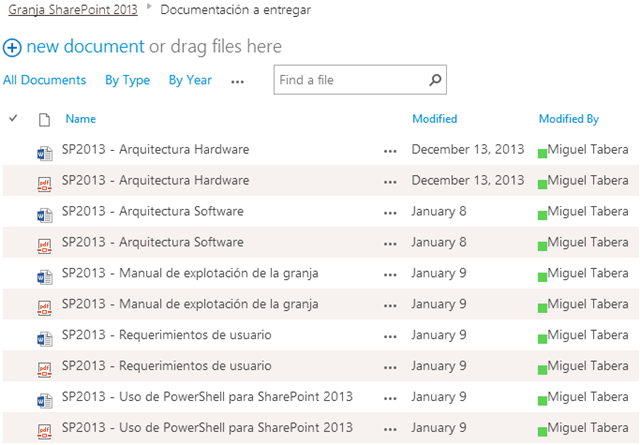Open PDF SP2013 - Arquitectura Software file name
Viewport: 640px width, 445px height.
point(153,242)
